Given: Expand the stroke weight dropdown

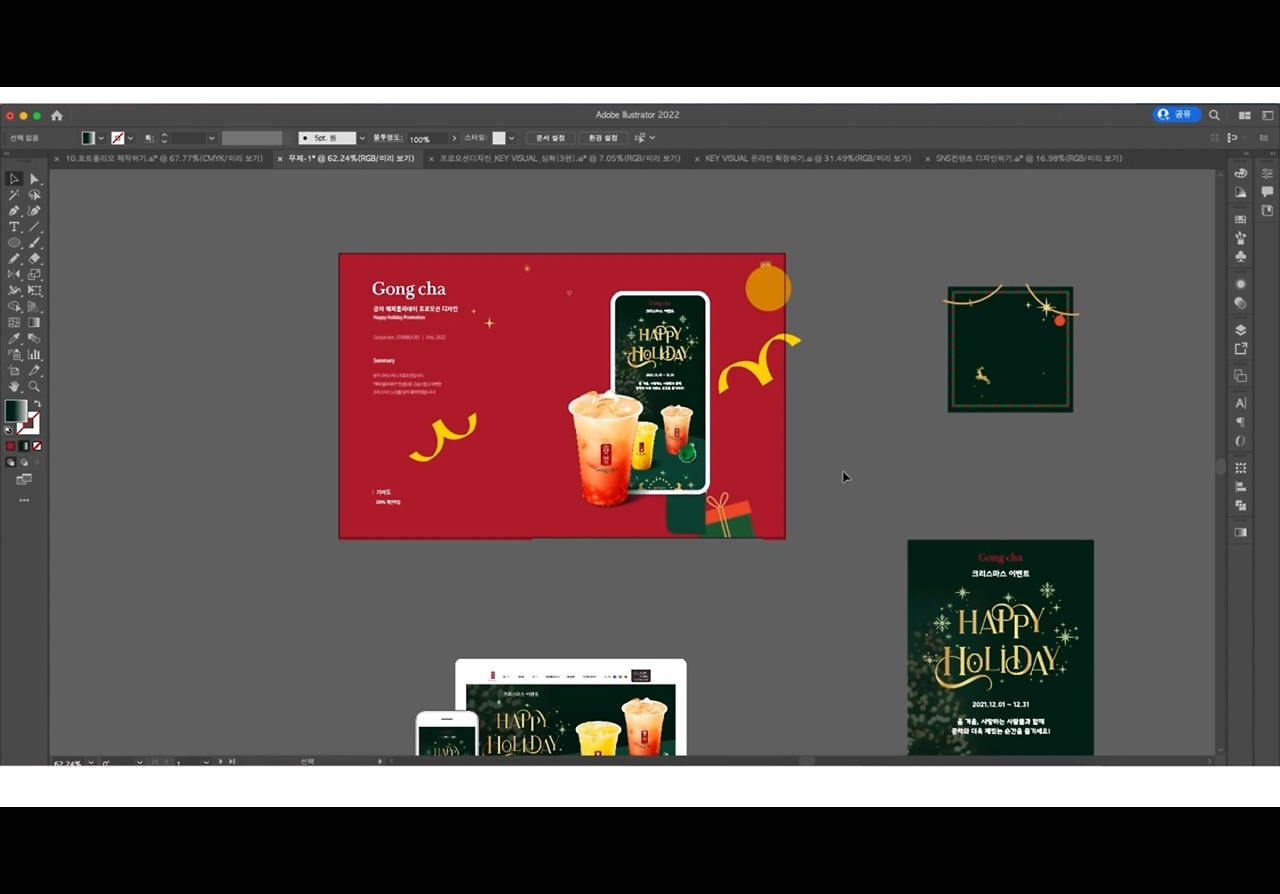Looking at the screenshot, I should click(211, 138).
